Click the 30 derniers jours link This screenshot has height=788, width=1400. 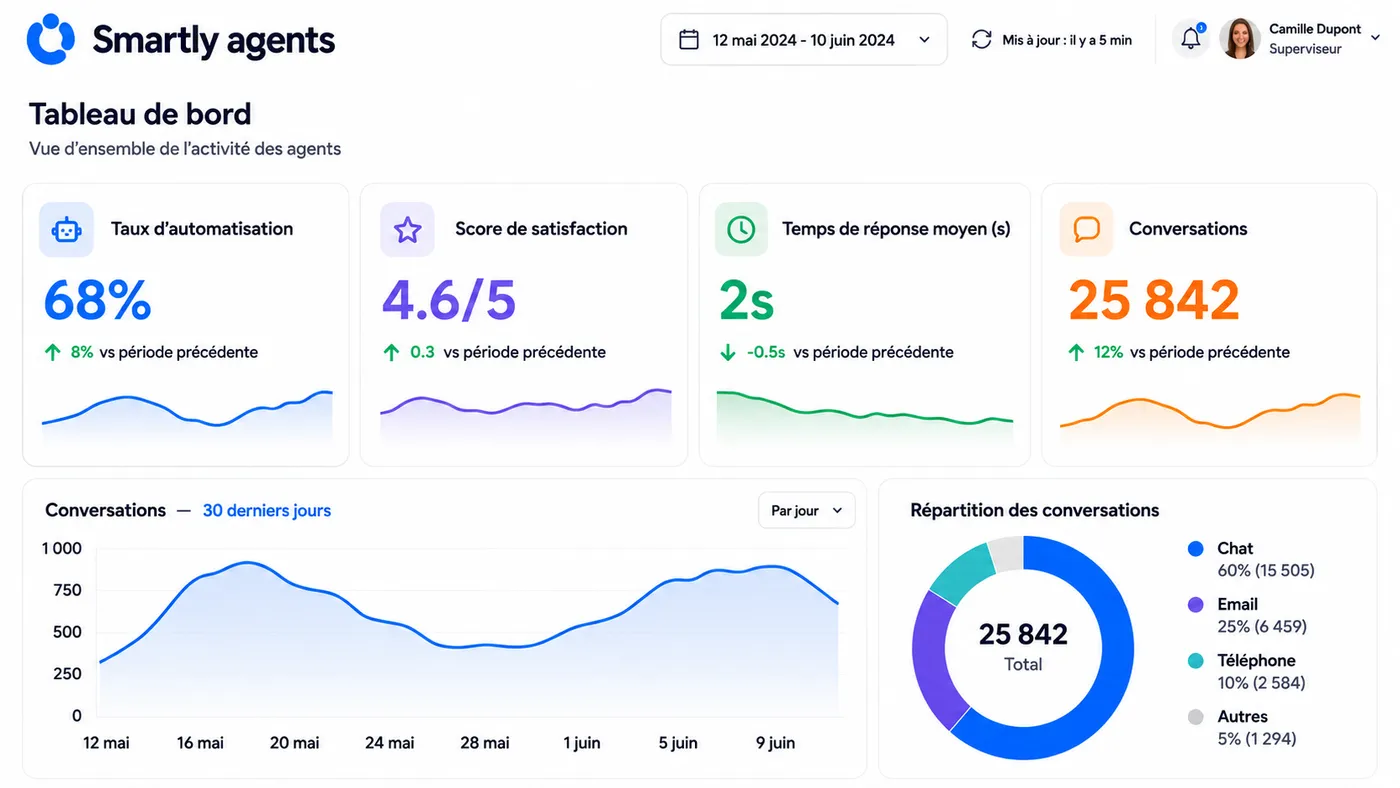[x=267, y=510]
